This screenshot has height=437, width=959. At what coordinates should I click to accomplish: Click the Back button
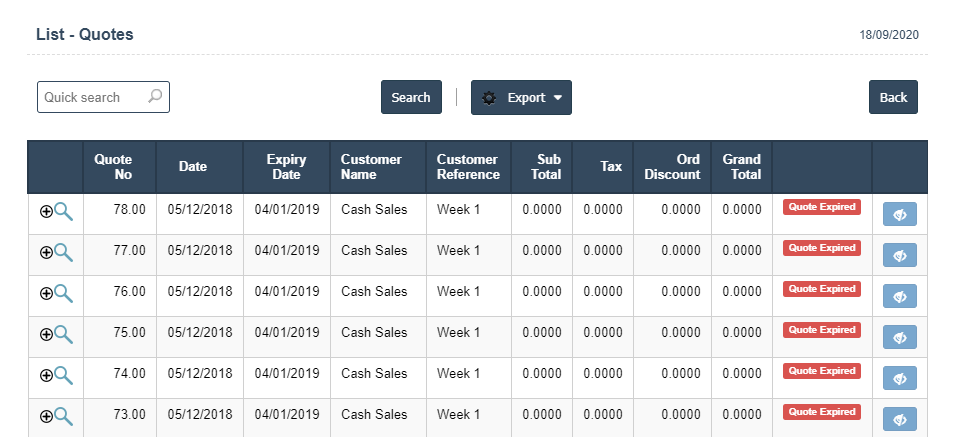(x=893, y=97)
